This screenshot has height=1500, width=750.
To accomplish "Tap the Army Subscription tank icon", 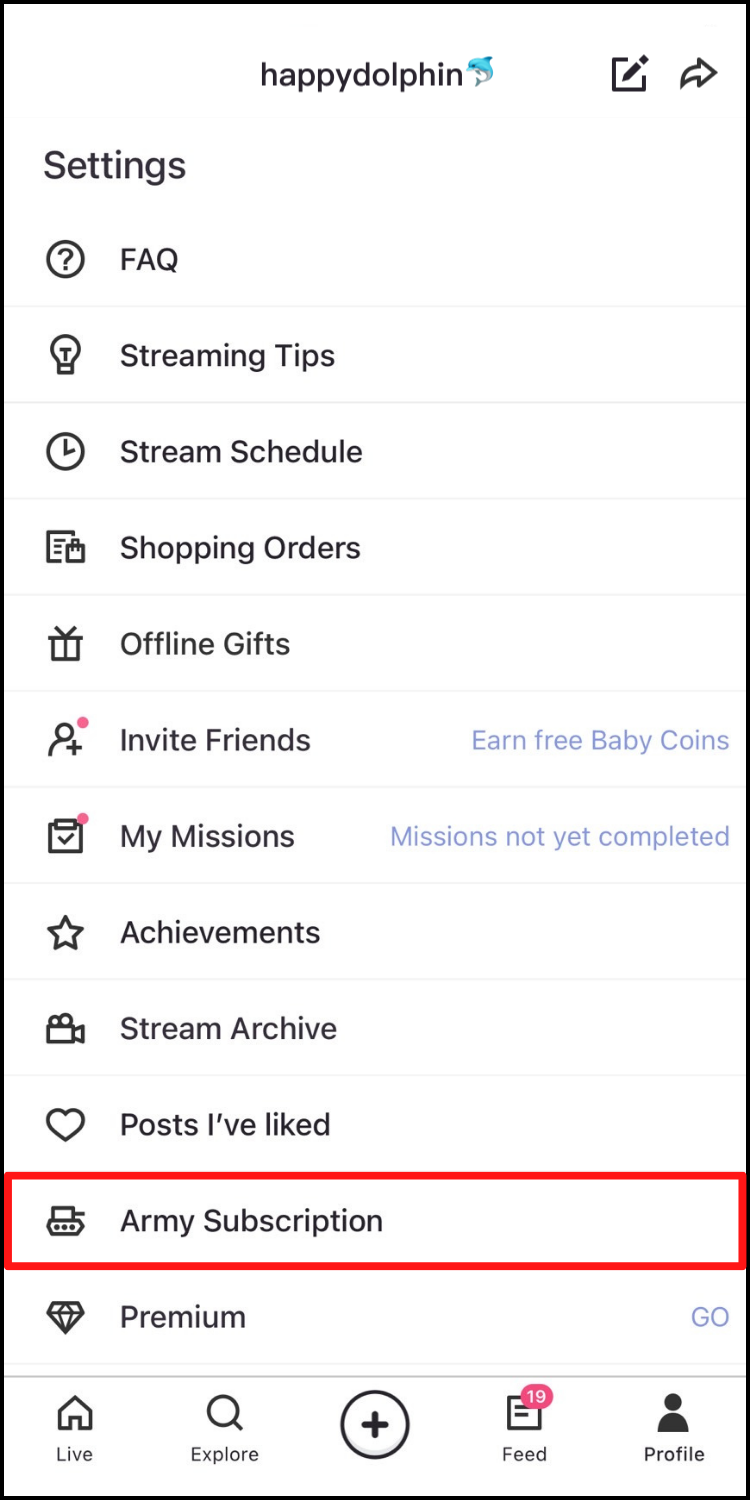I will click(x=66, y=1221).
